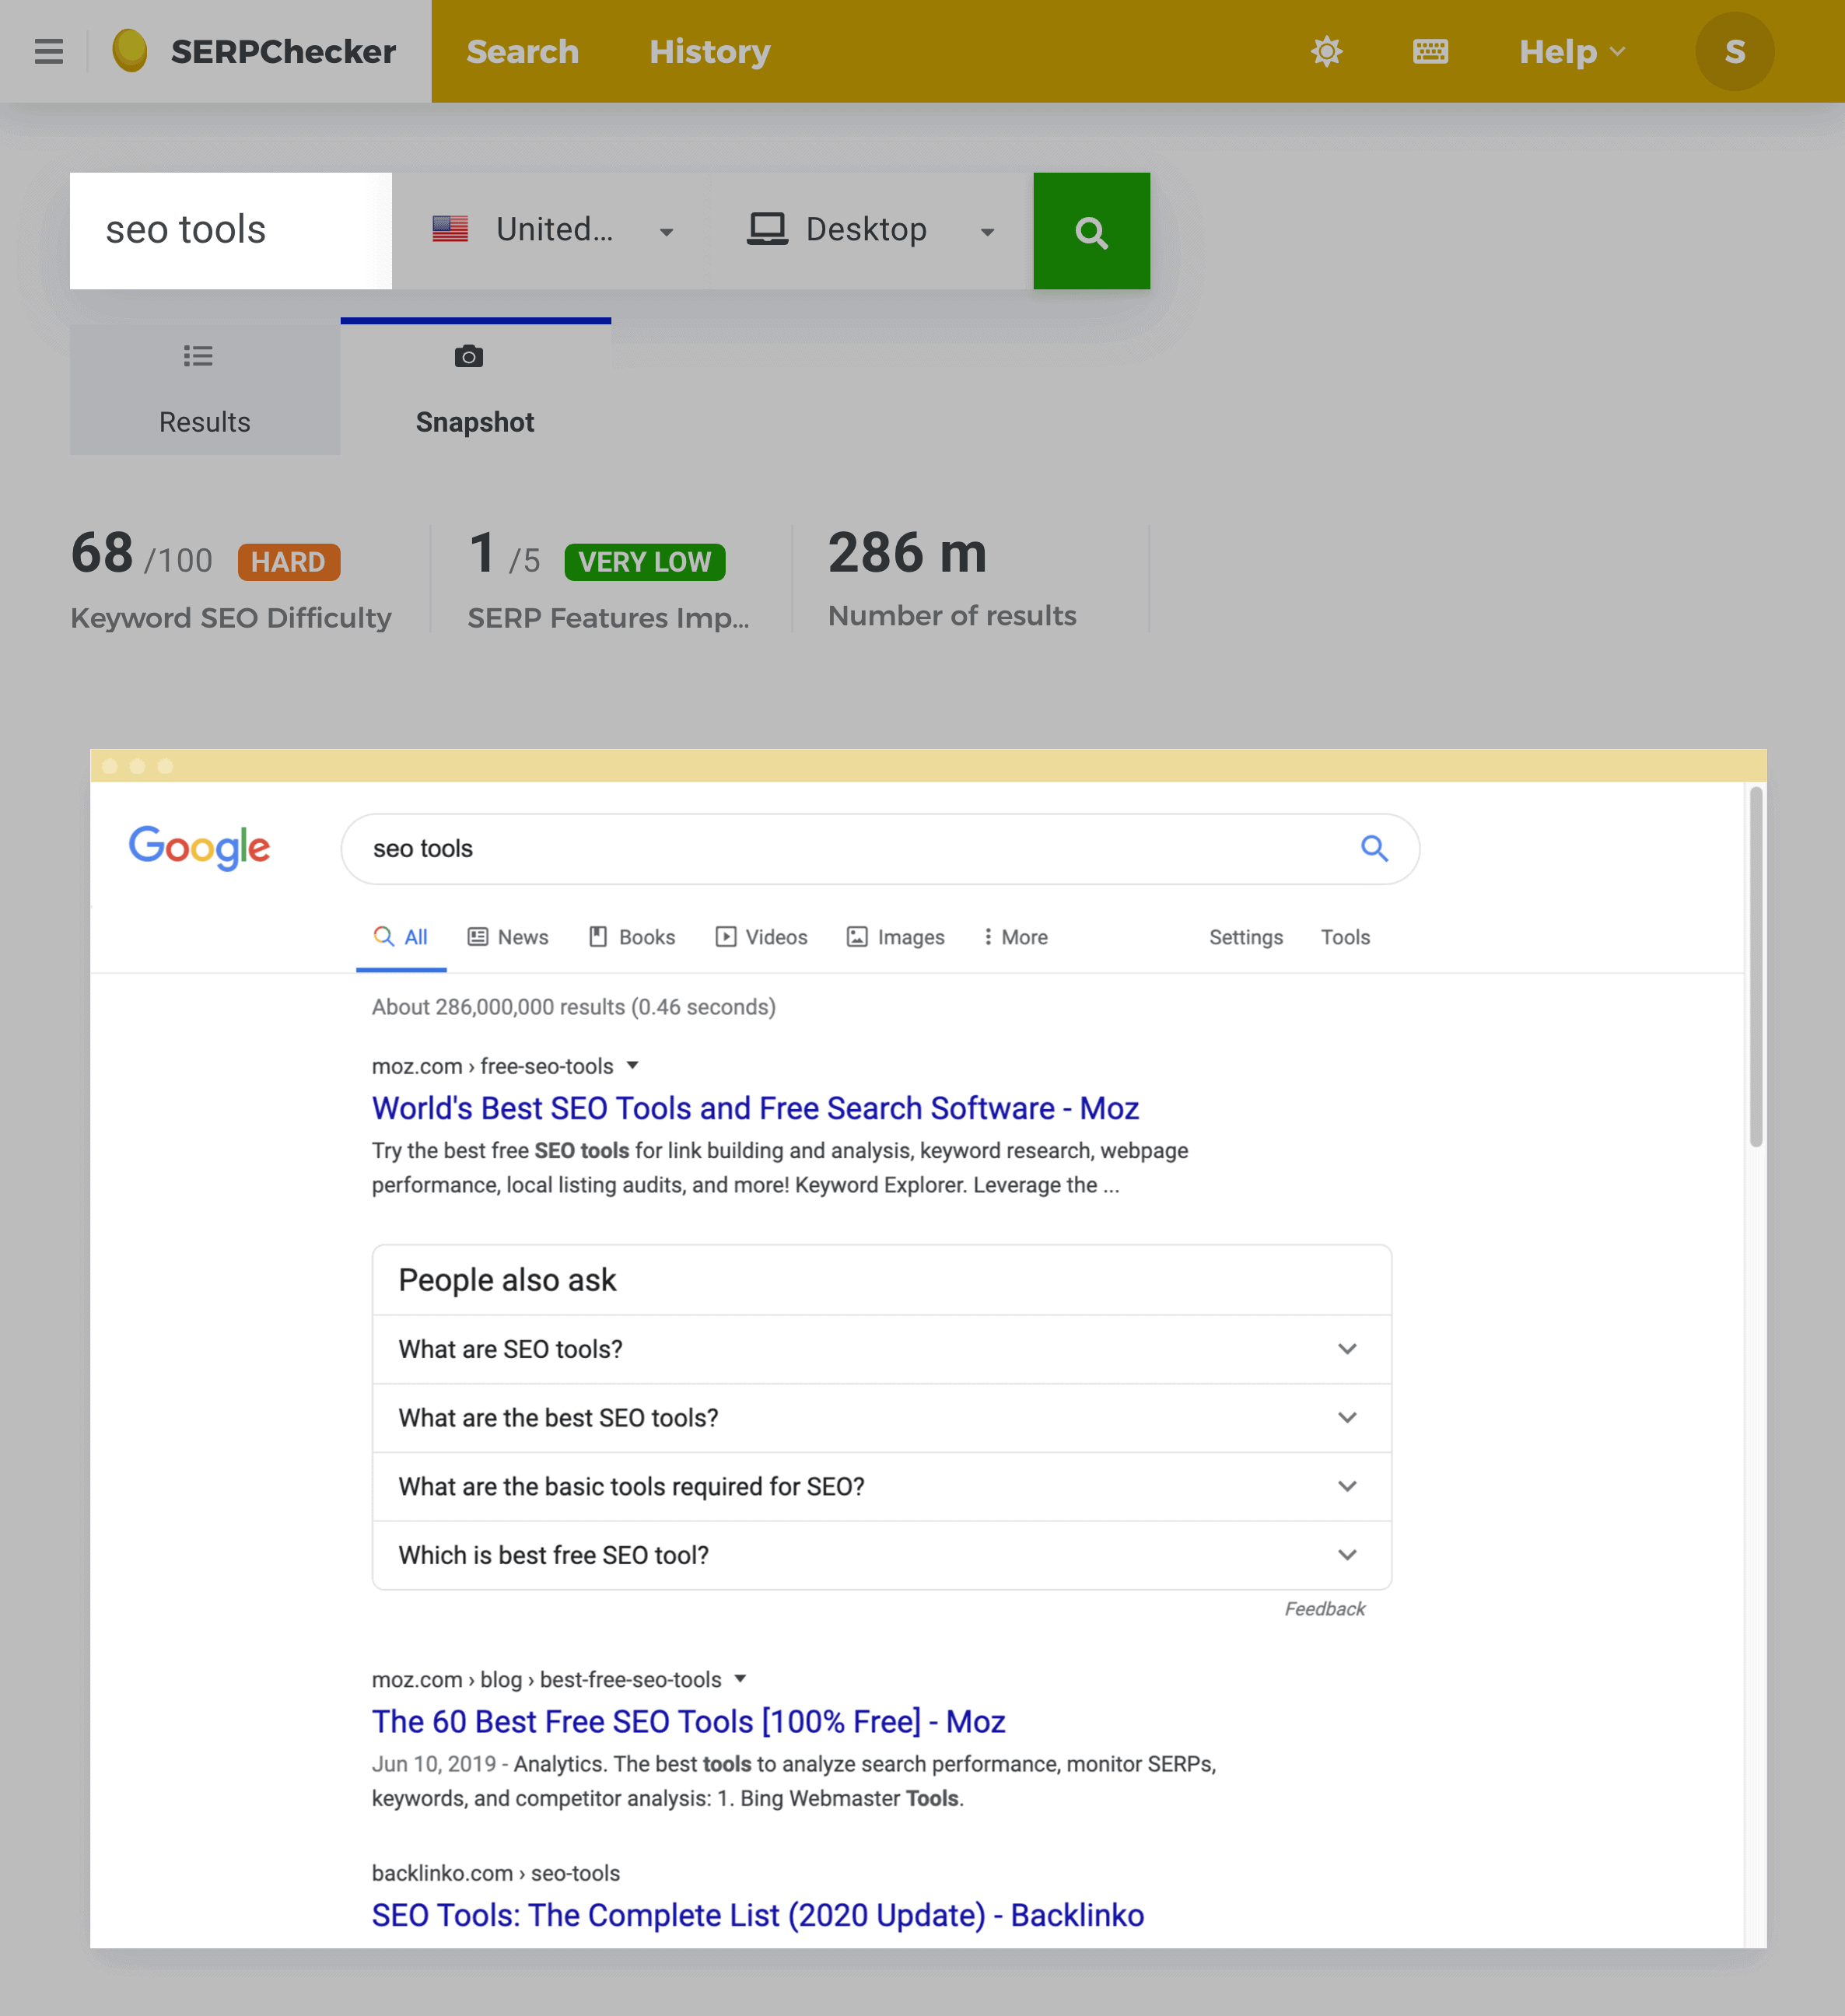Click the Feedback link
Screen dimensions: 1845x2016
[x=1324, y=1608]
